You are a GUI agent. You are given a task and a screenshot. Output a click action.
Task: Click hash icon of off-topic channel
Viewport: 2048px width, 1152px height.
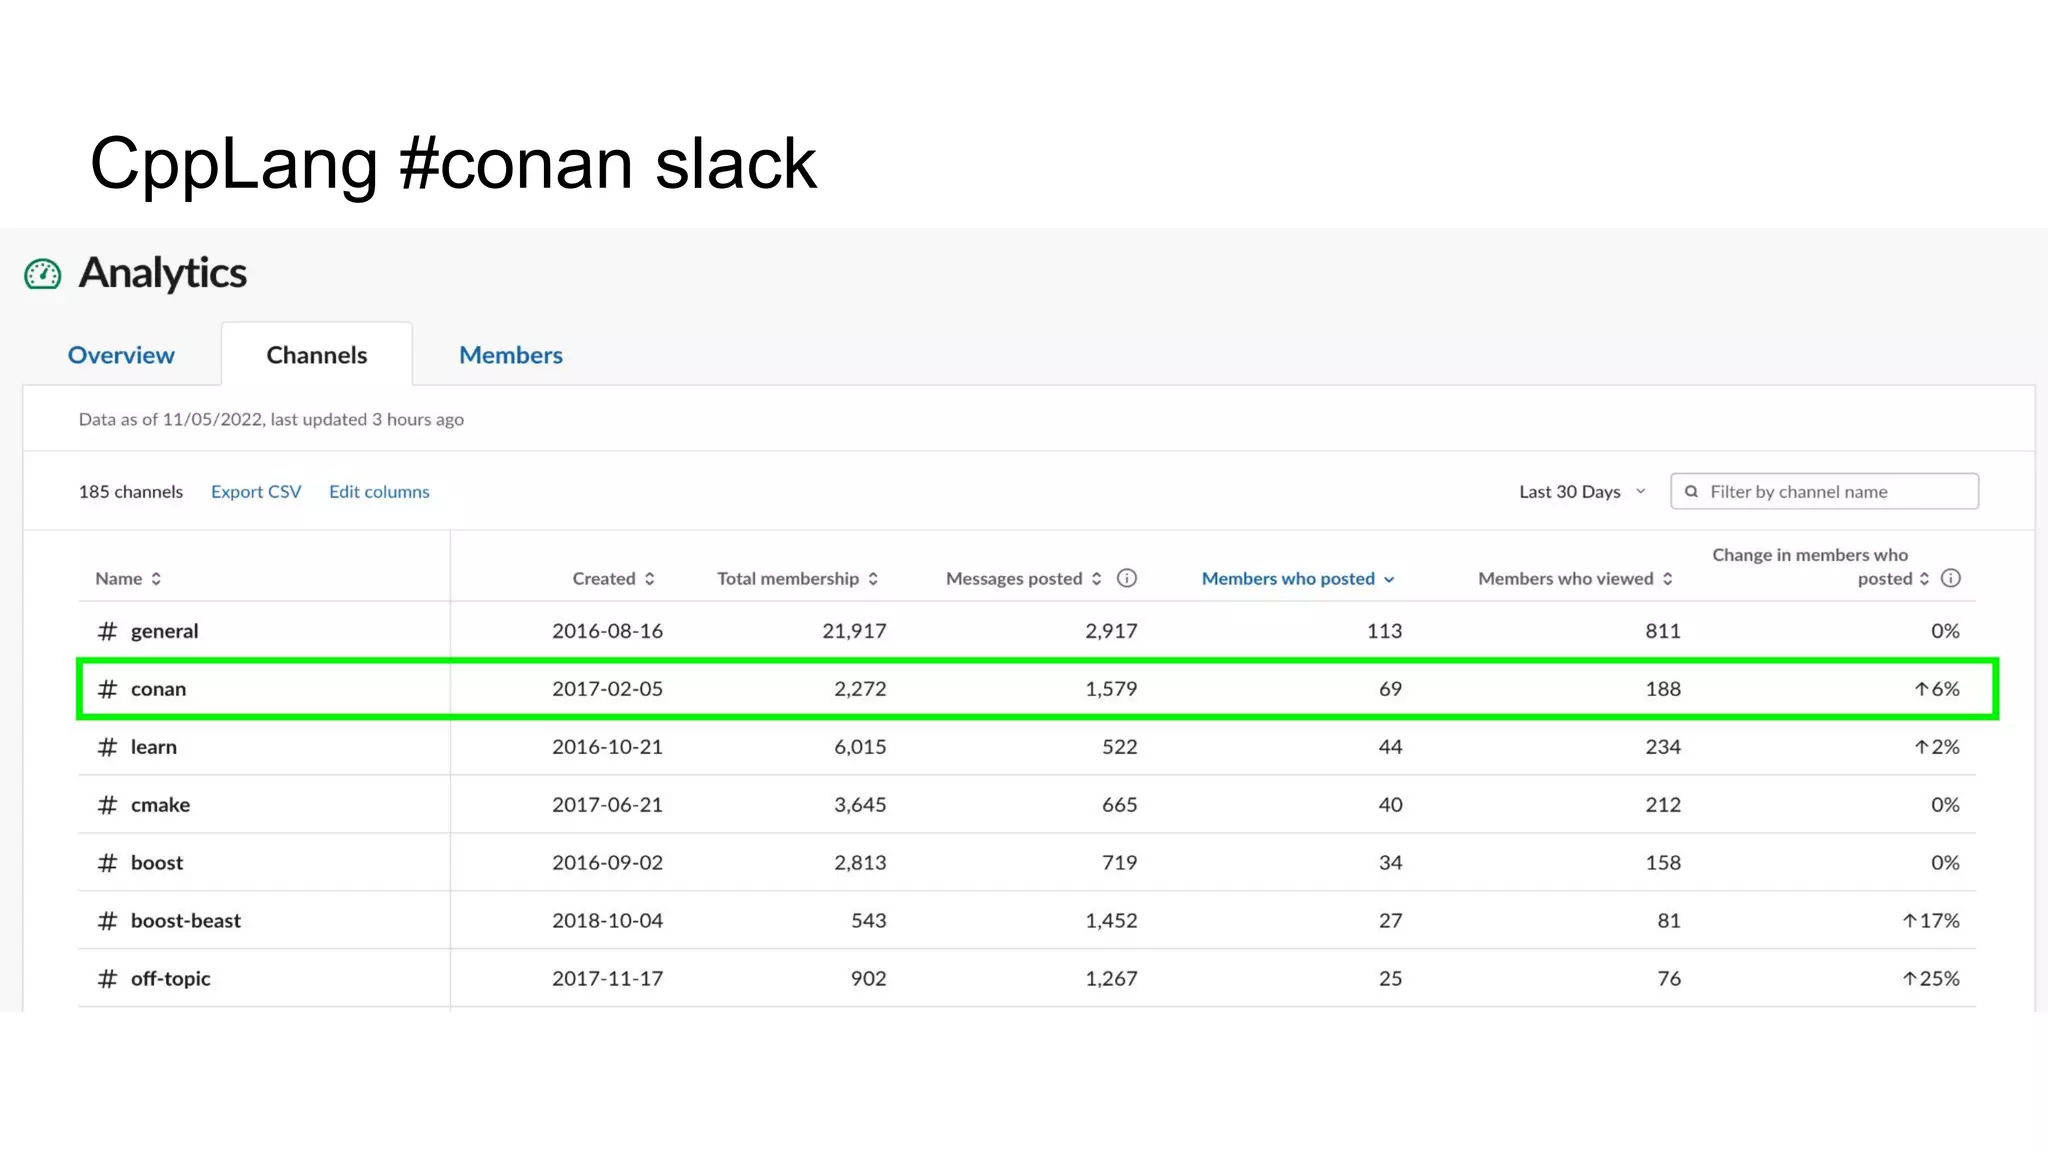(x=107, y=979)
